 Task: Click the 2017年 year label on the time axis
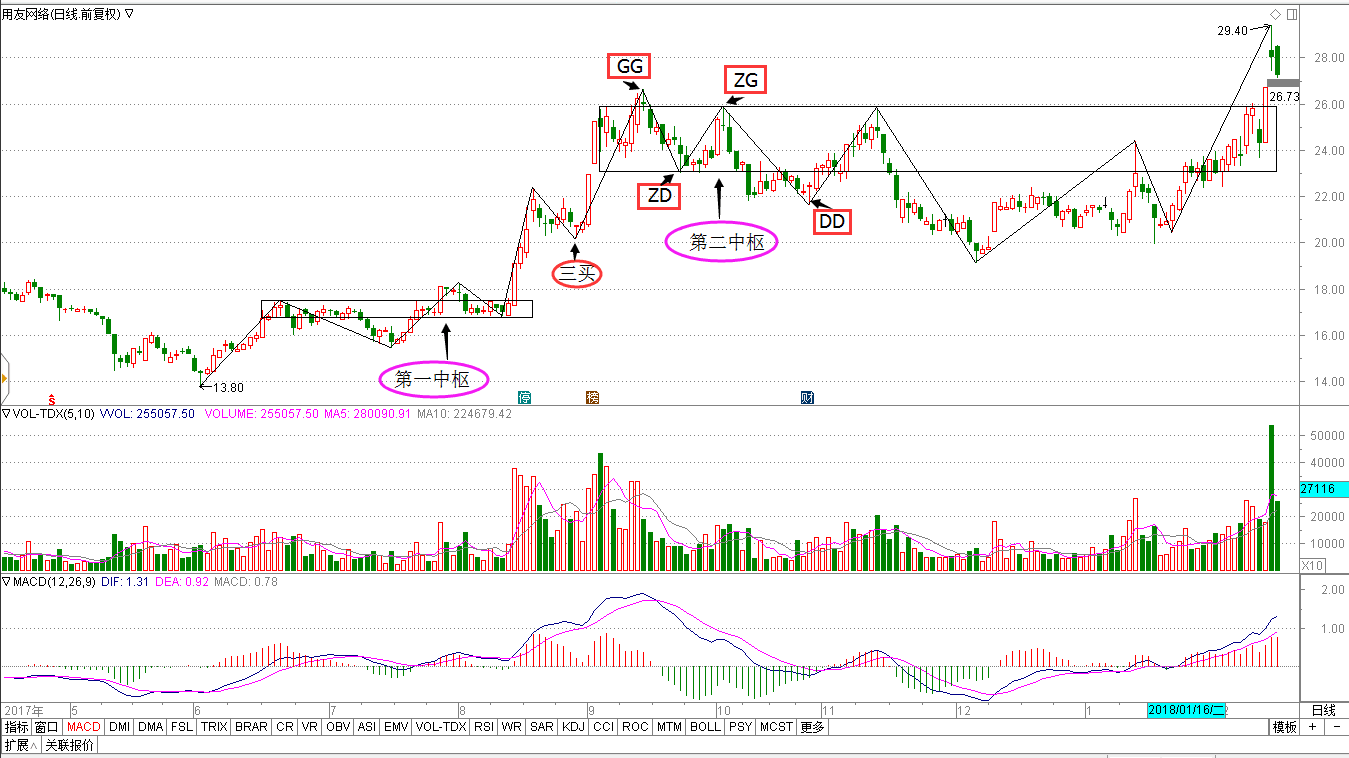(22, 710)
